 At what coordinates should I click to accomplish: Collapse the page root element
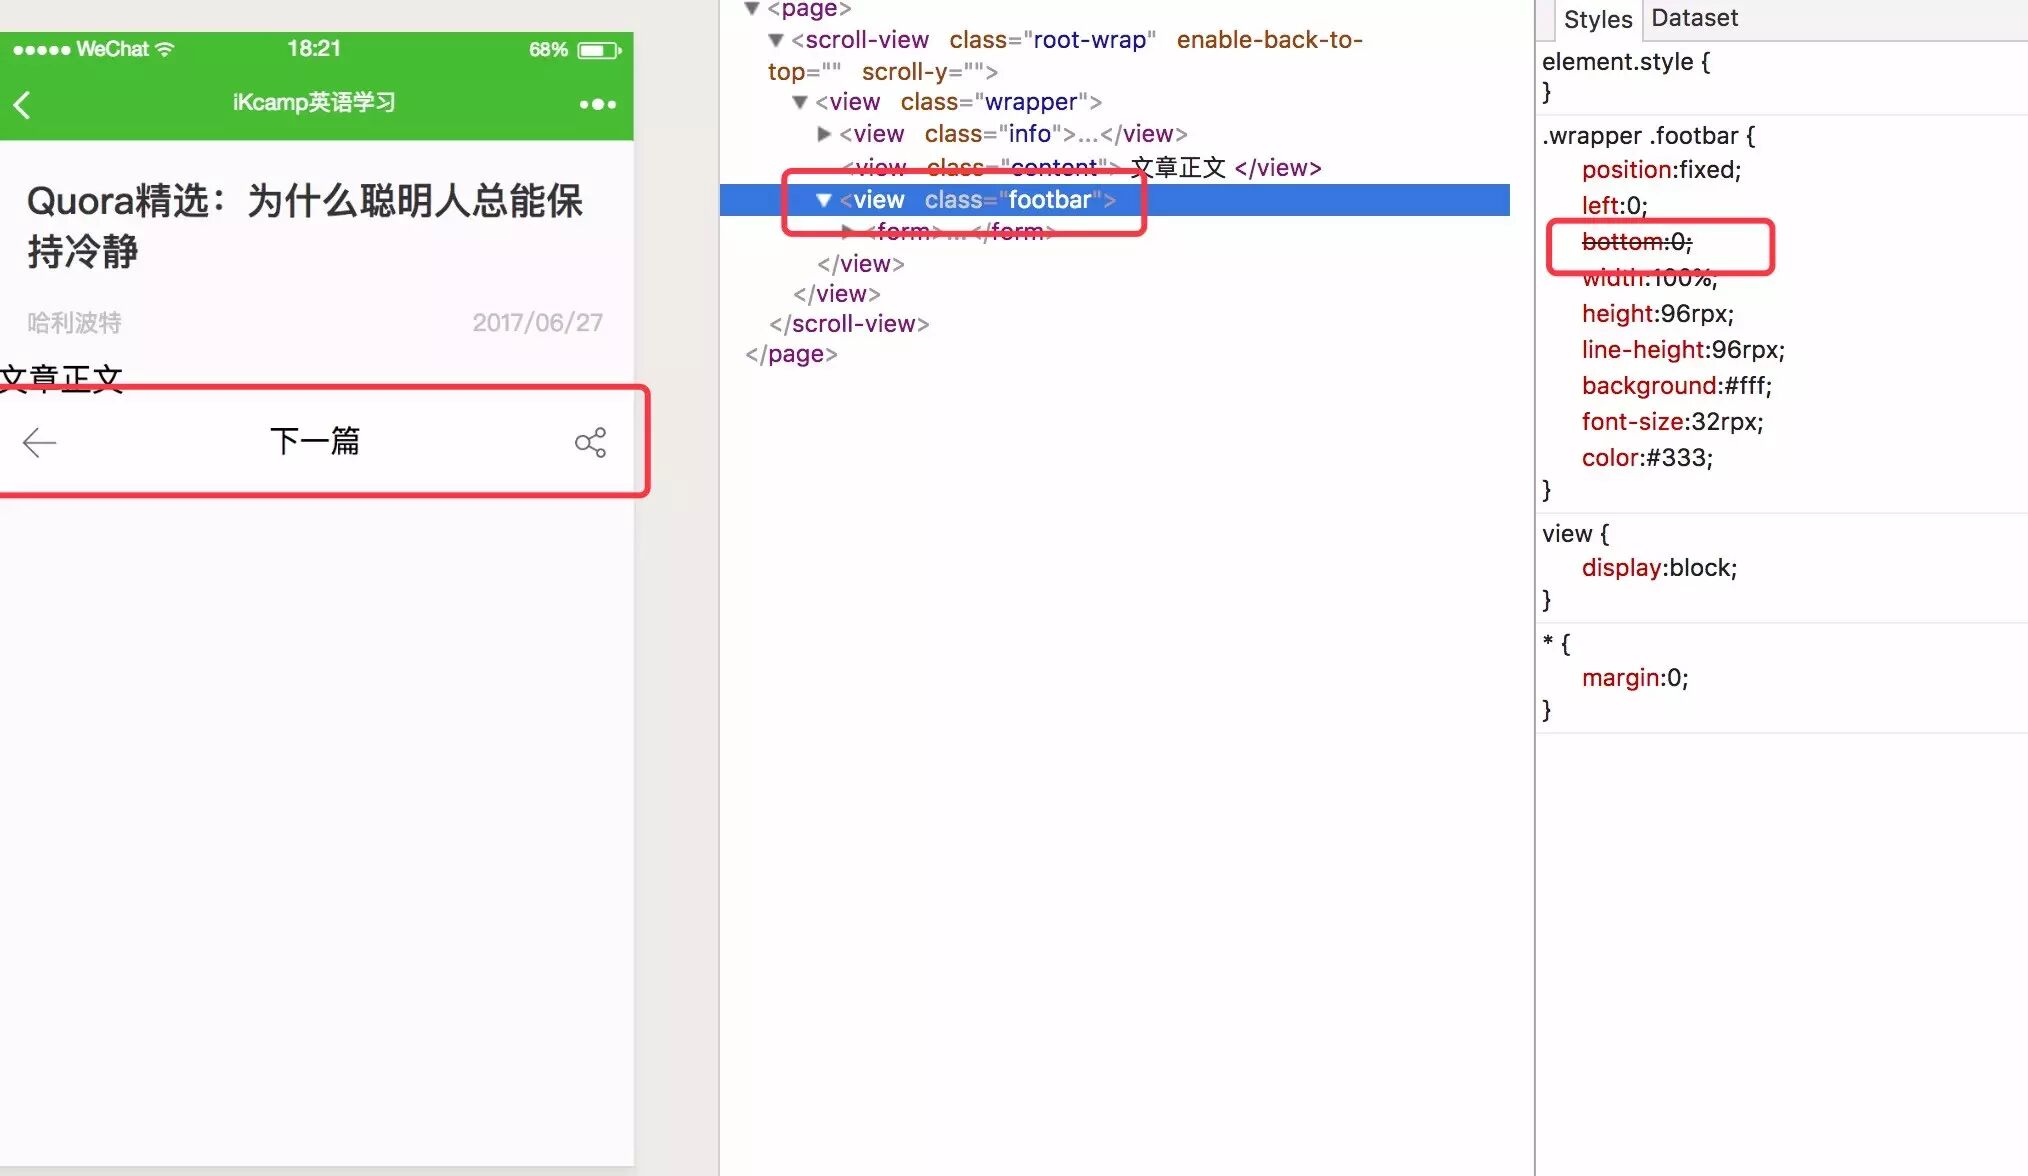(x=752, y=9)
